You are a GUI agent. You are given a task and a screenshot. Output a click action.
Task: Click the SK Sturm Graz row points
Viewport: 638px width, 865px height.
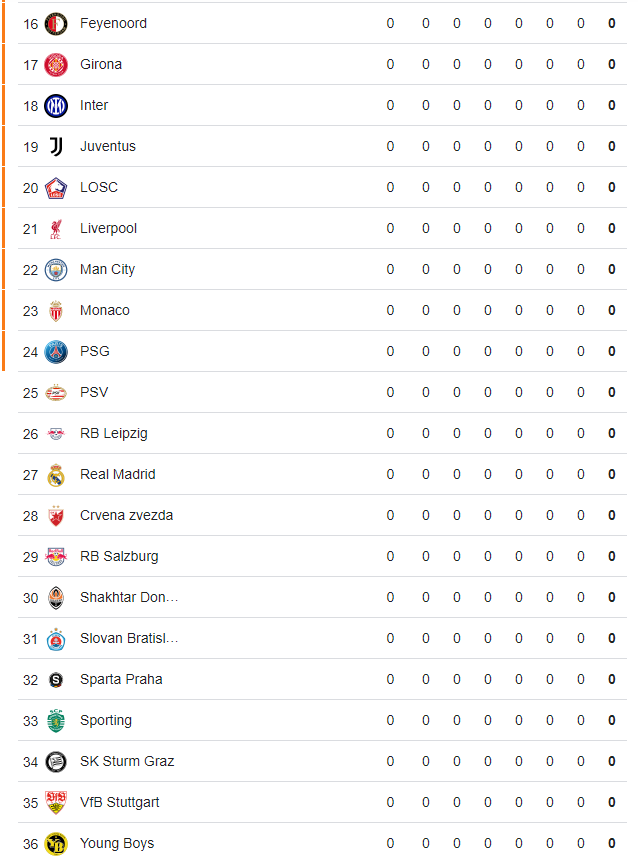coord(612,761)
